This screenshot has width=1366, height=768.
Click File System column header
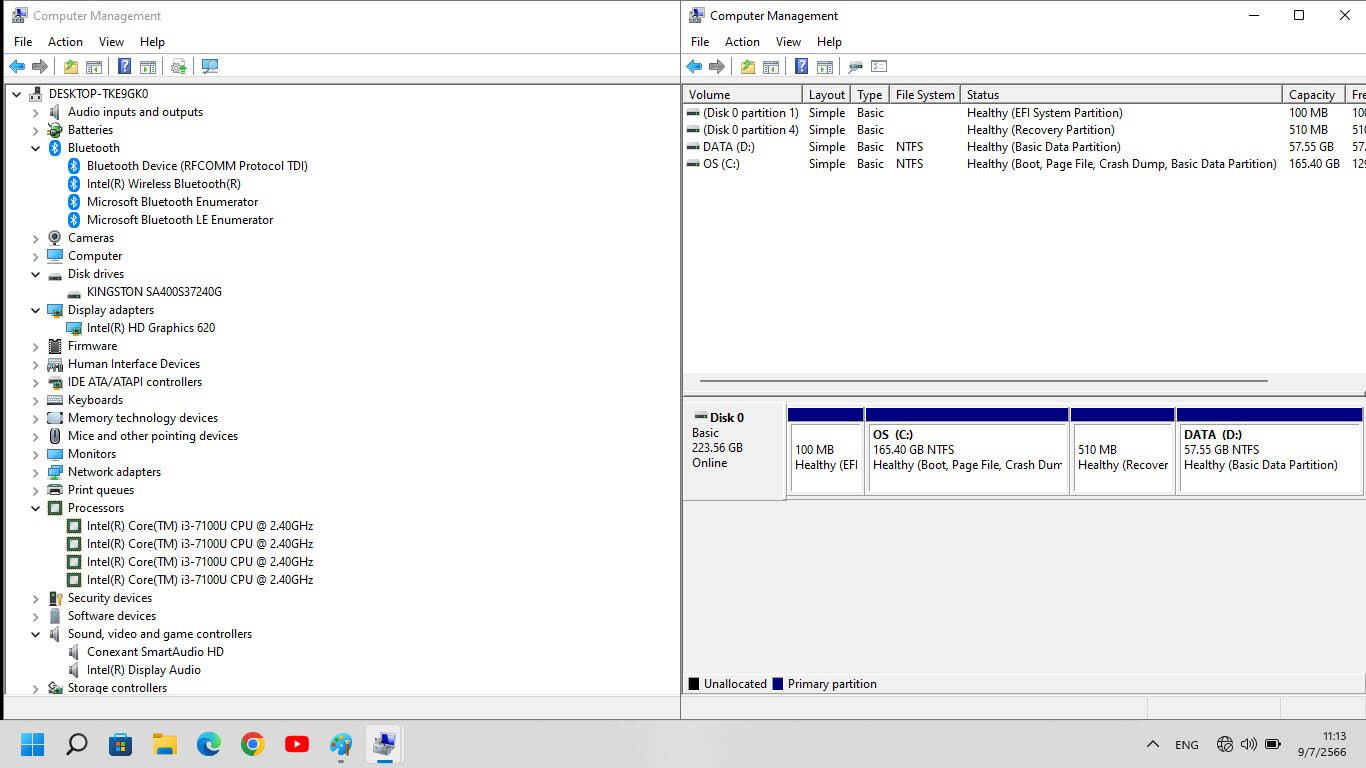point(925,95)
